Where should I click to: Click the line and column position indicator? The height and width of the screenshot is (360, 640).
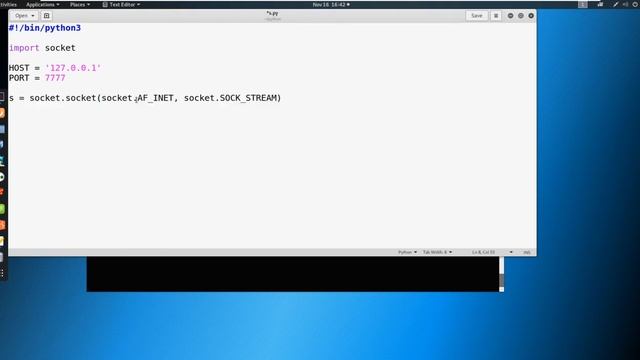(483, 252)
